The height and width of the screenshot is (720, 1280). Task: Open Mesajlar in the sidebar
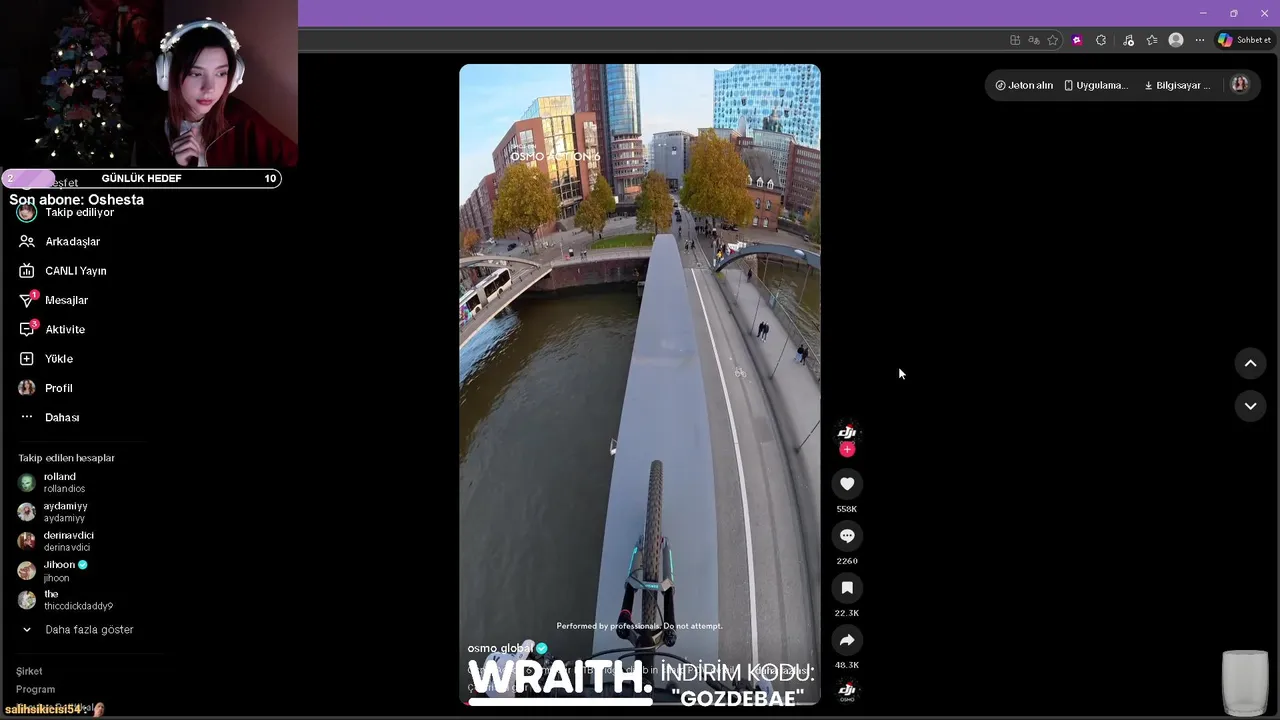[x=54, y=300]
